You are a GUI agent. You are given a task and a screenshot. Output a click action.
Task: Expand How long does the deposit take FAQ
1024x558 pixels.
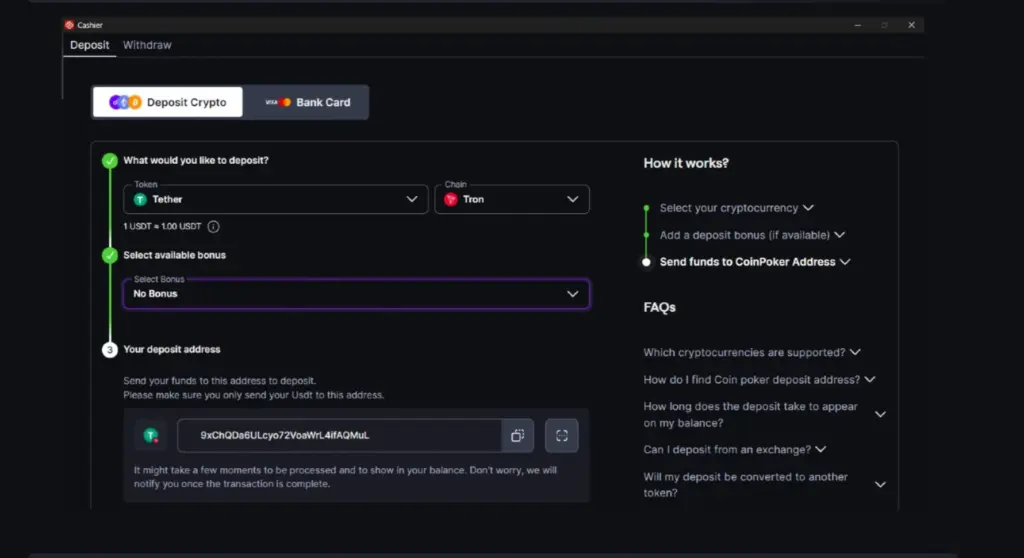pyautogui.click(x=764, y=414)
